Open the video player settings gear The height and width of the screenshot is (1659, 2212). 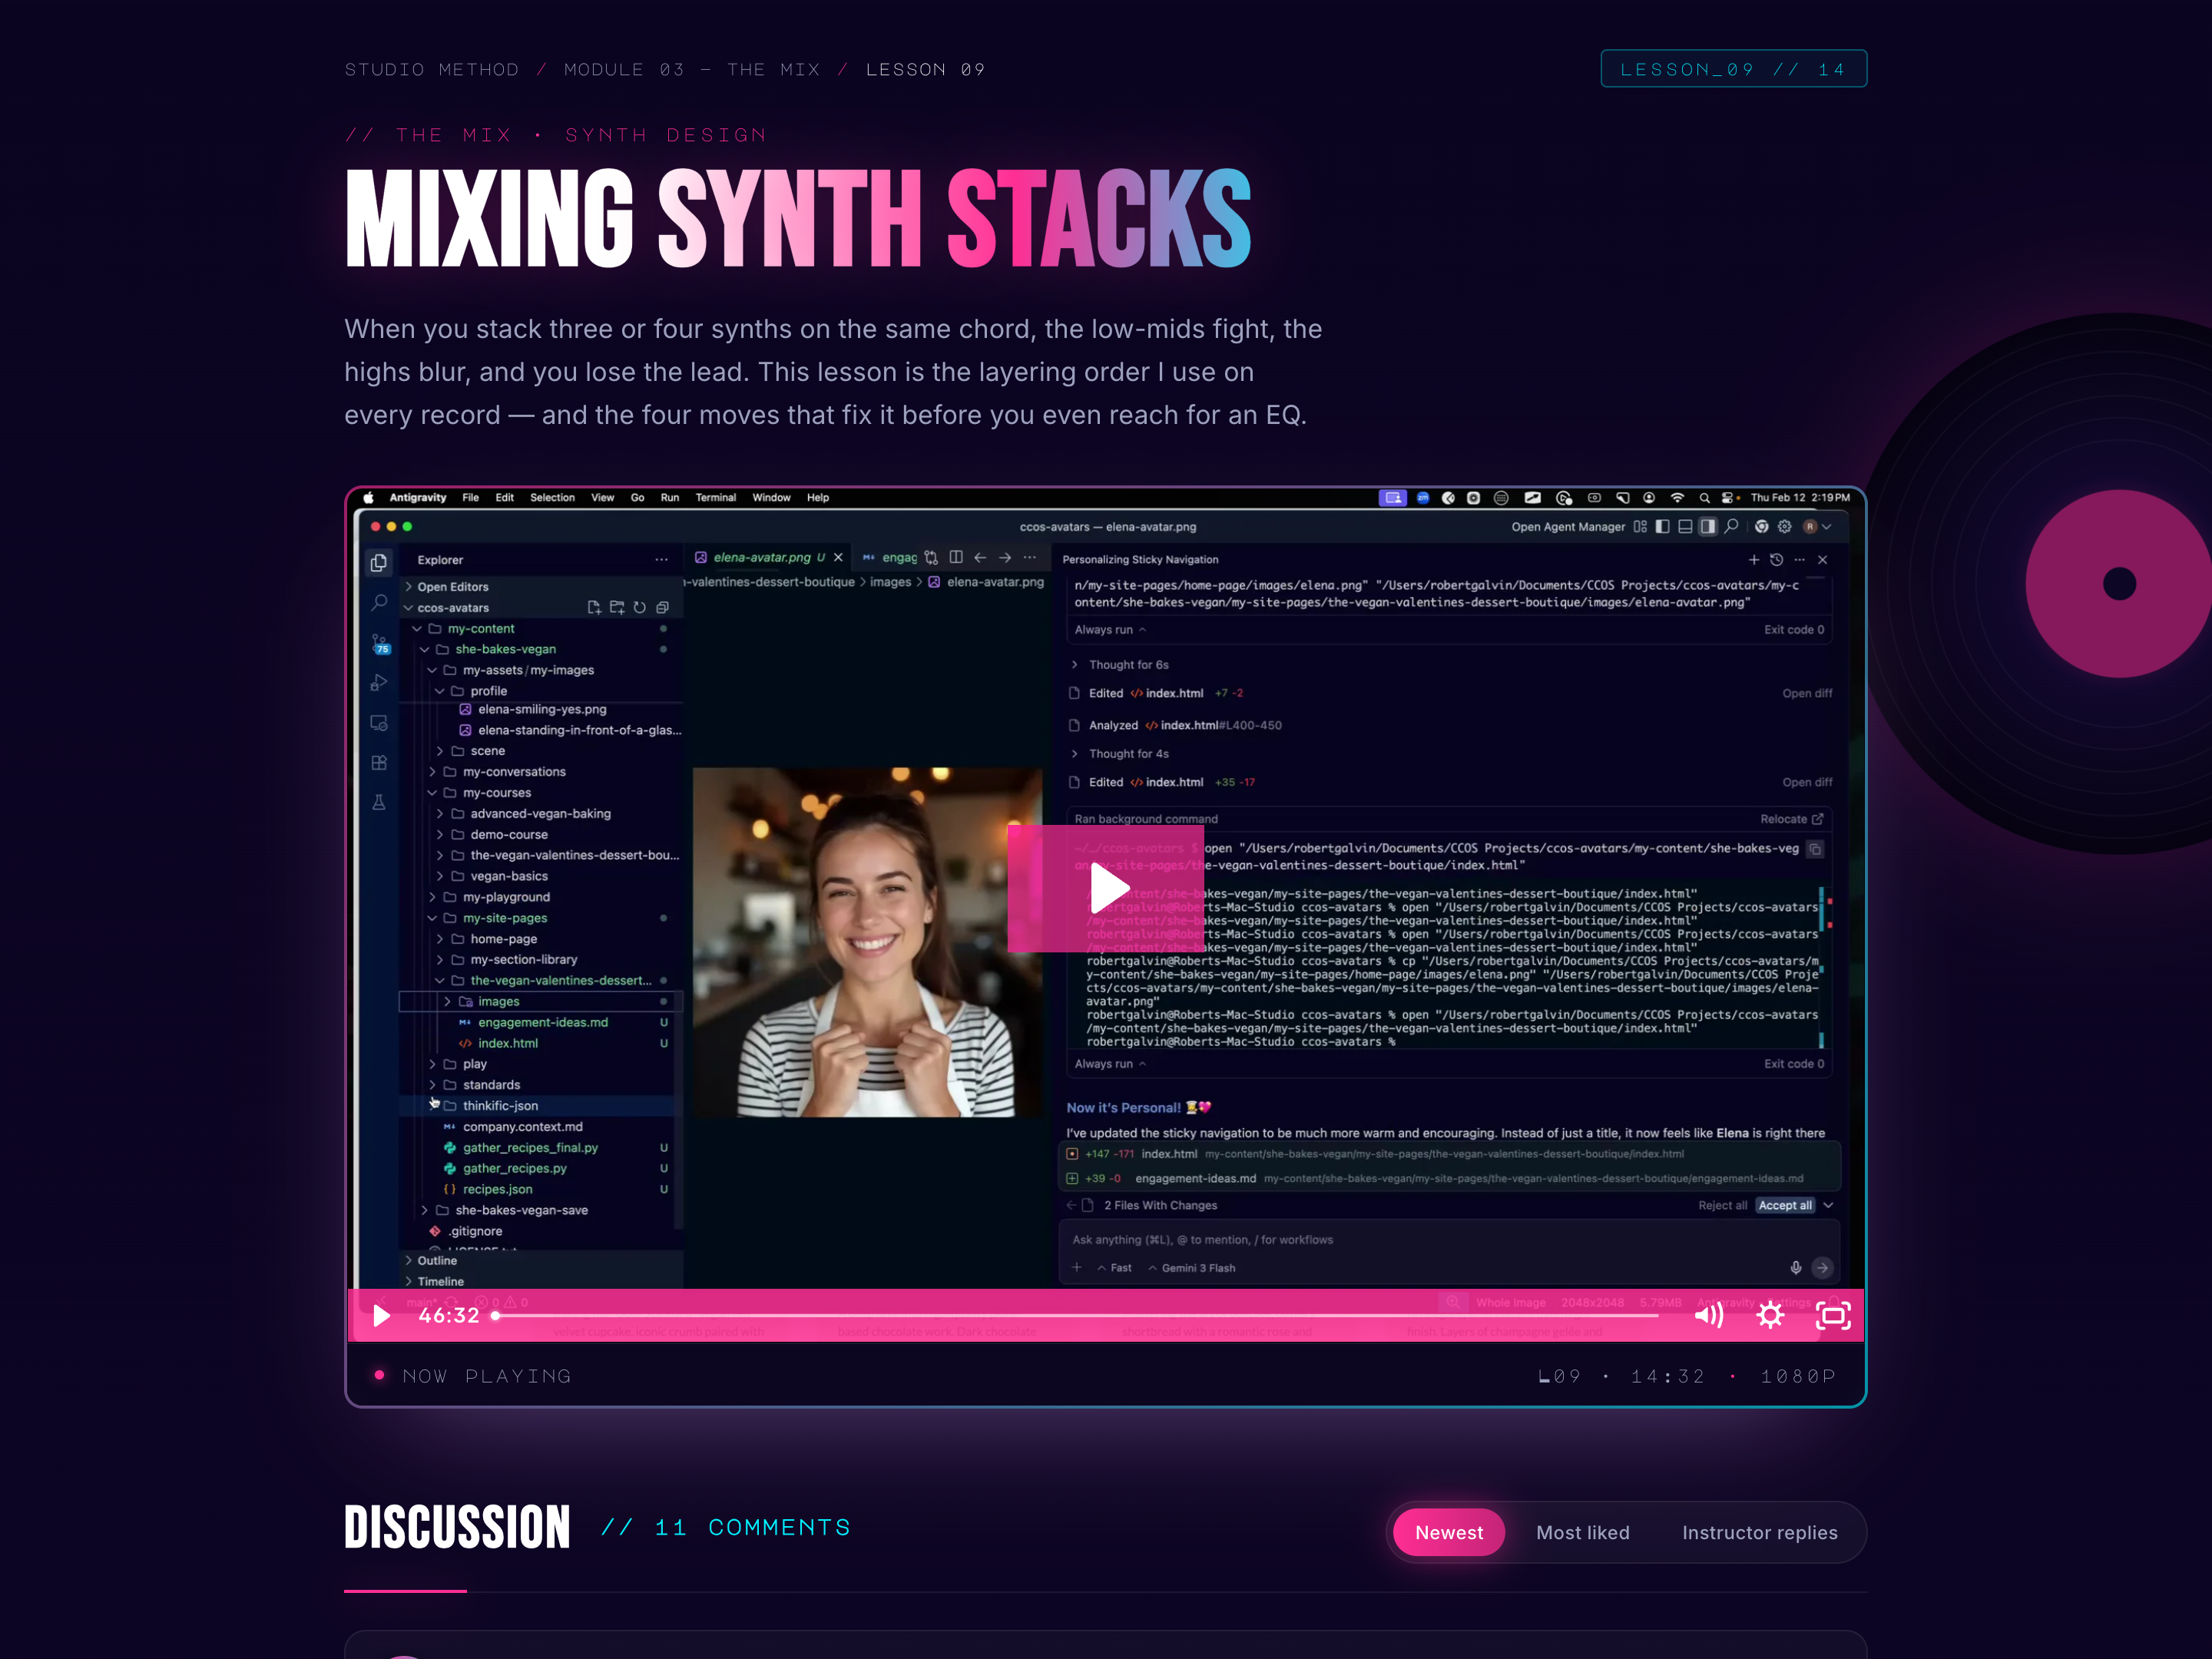click(x=1770, y=1315)
